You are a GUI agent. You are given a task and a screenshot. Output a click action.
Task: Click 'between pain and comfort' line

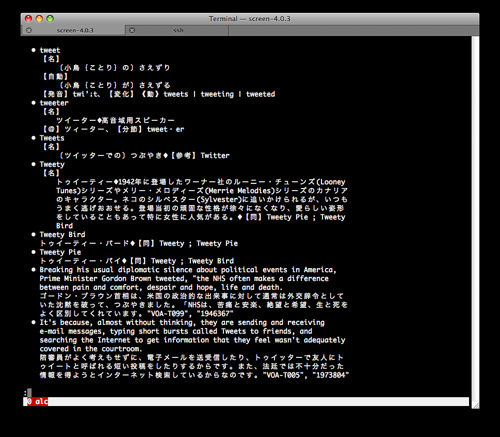click(161, 287)
